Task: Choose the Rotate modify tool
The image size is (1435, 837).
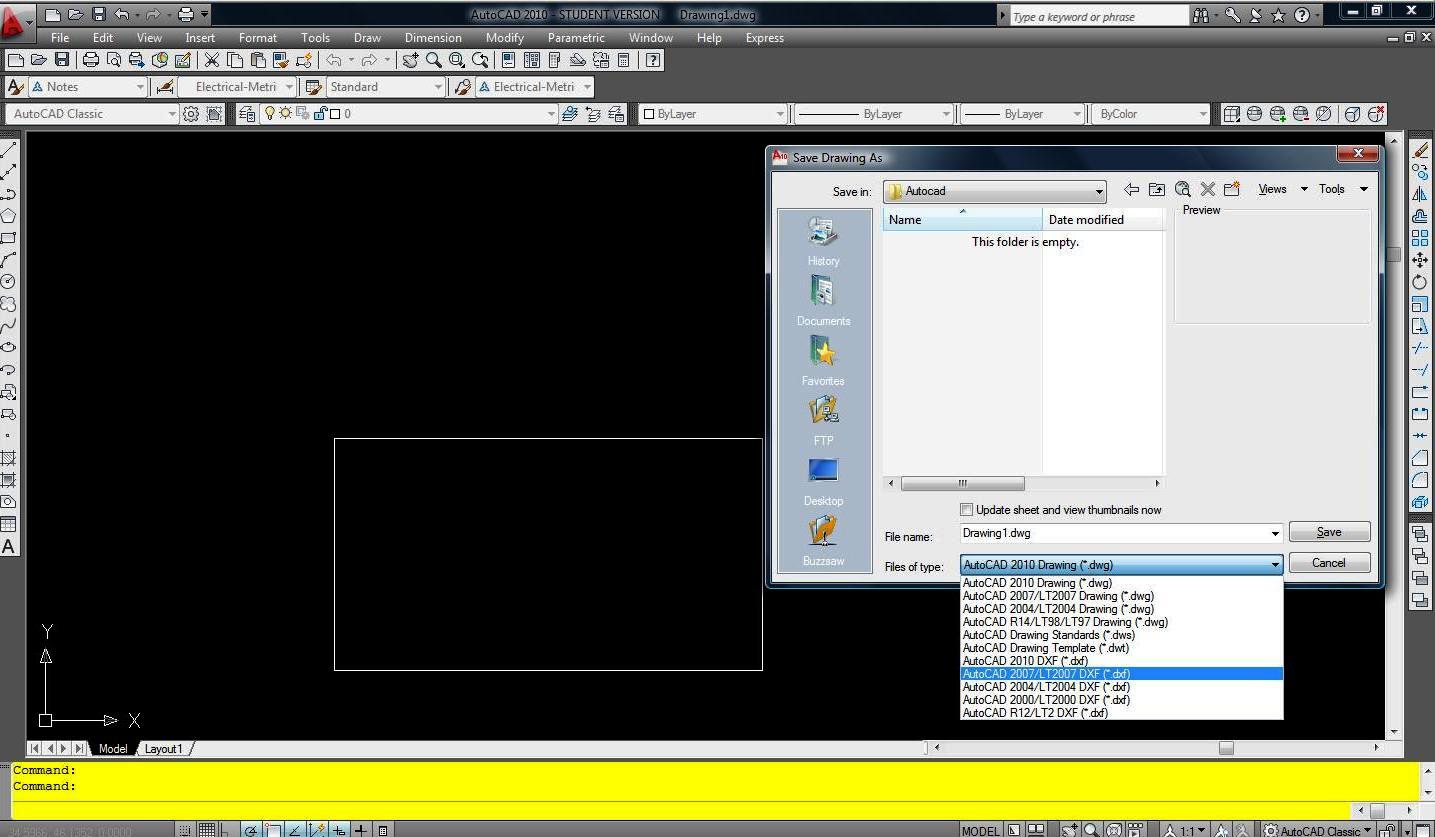Action: point(1420,282)
